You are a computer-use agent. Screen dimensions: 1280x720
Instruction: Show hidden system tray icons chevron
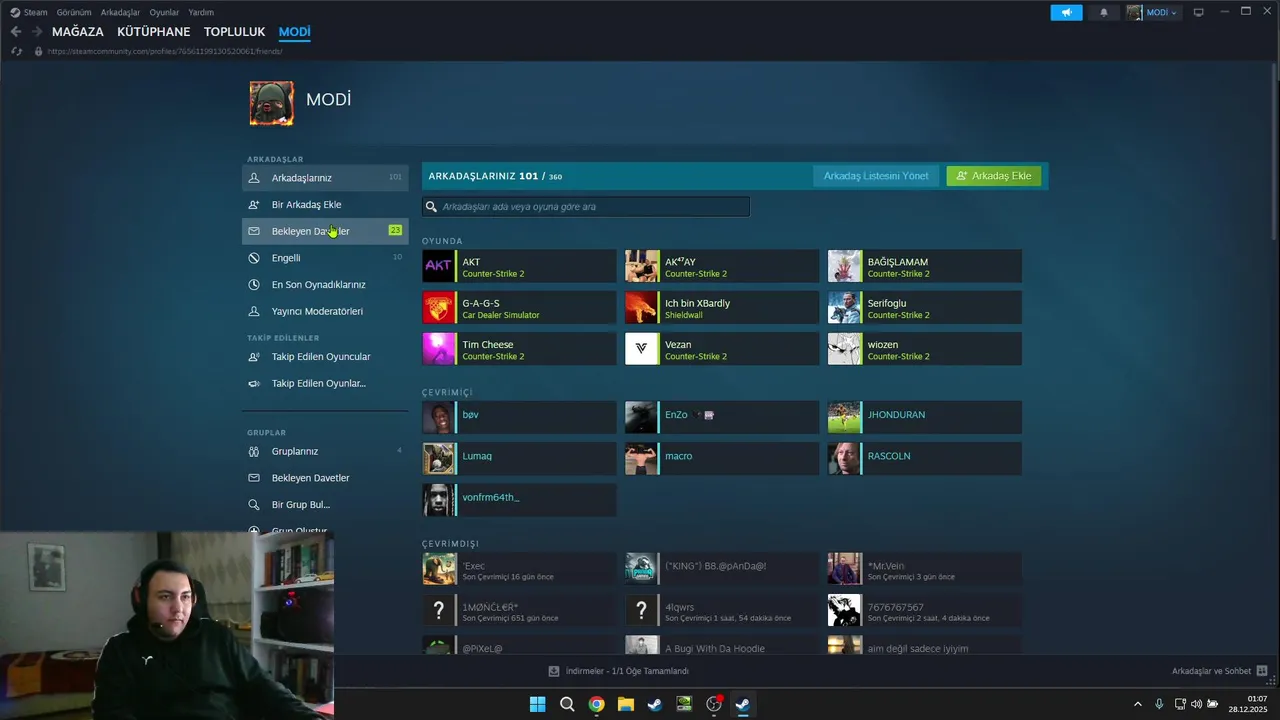click(1137, 704)
